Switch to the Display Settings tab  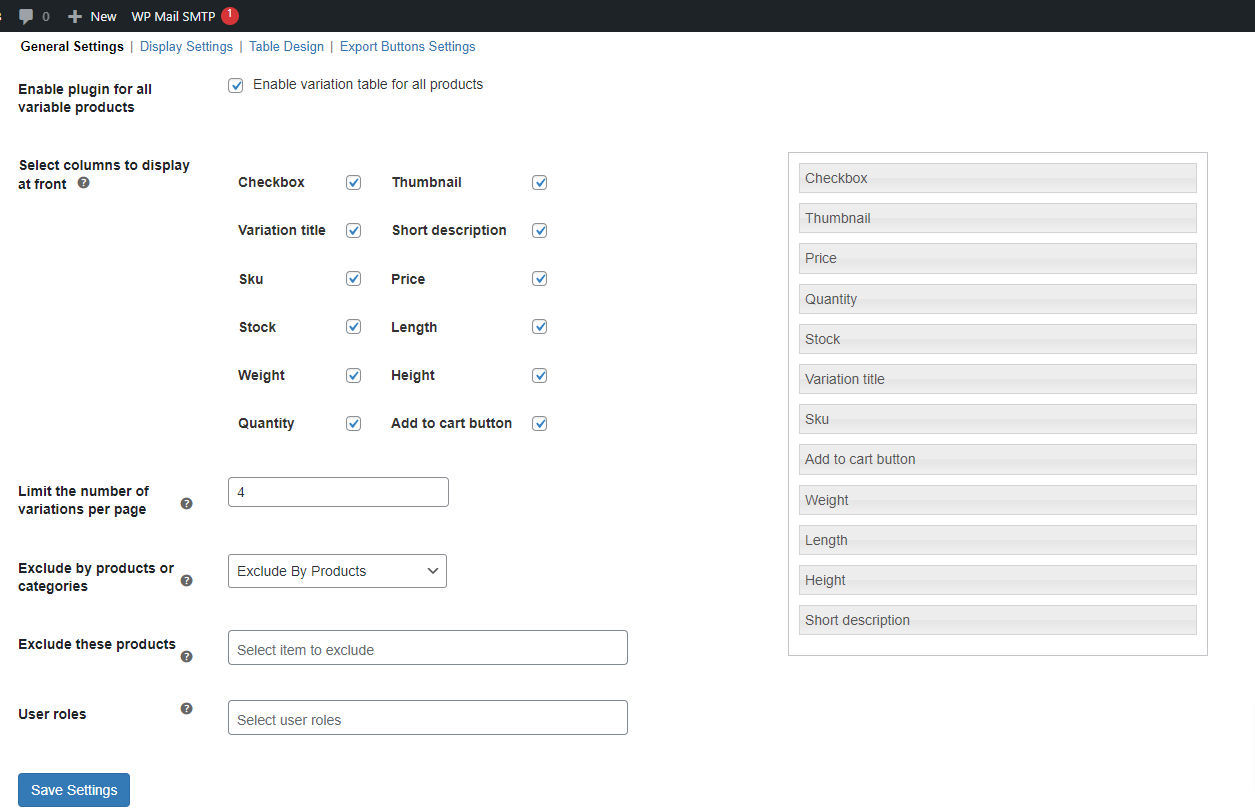pos(186,46)
